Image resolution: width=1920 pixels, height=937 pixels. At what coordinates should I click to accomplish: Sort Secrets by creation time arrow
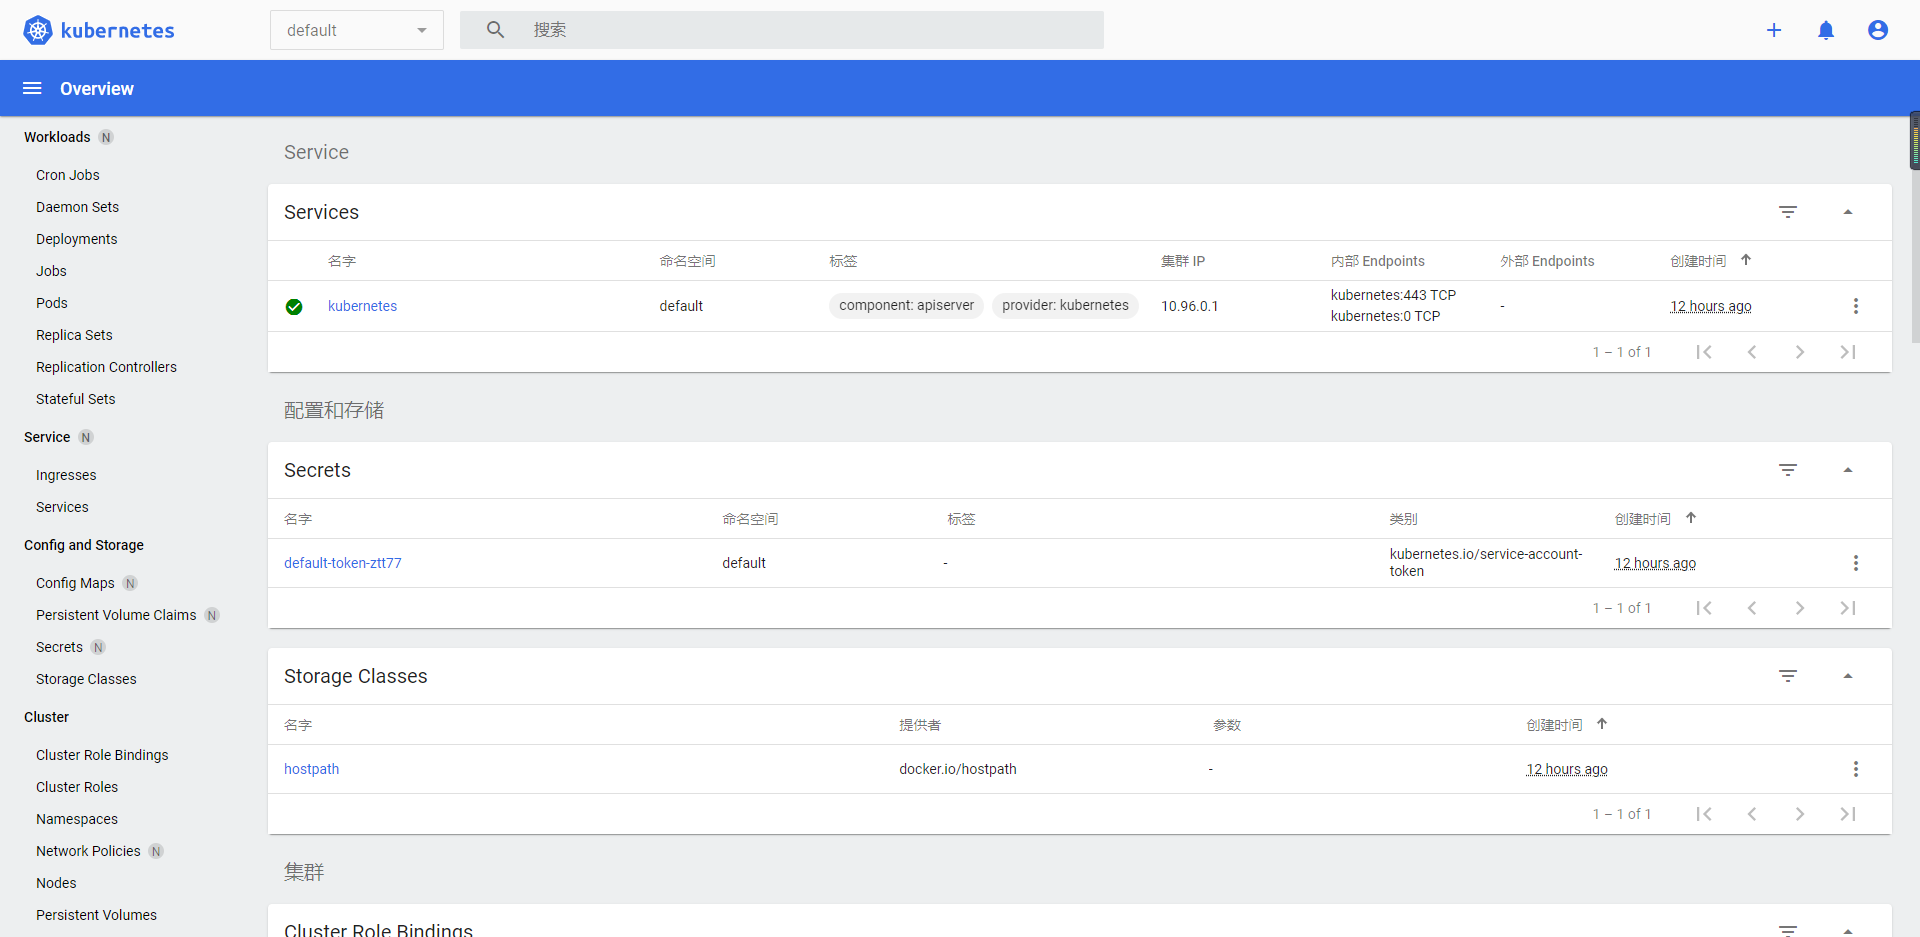1691,518
